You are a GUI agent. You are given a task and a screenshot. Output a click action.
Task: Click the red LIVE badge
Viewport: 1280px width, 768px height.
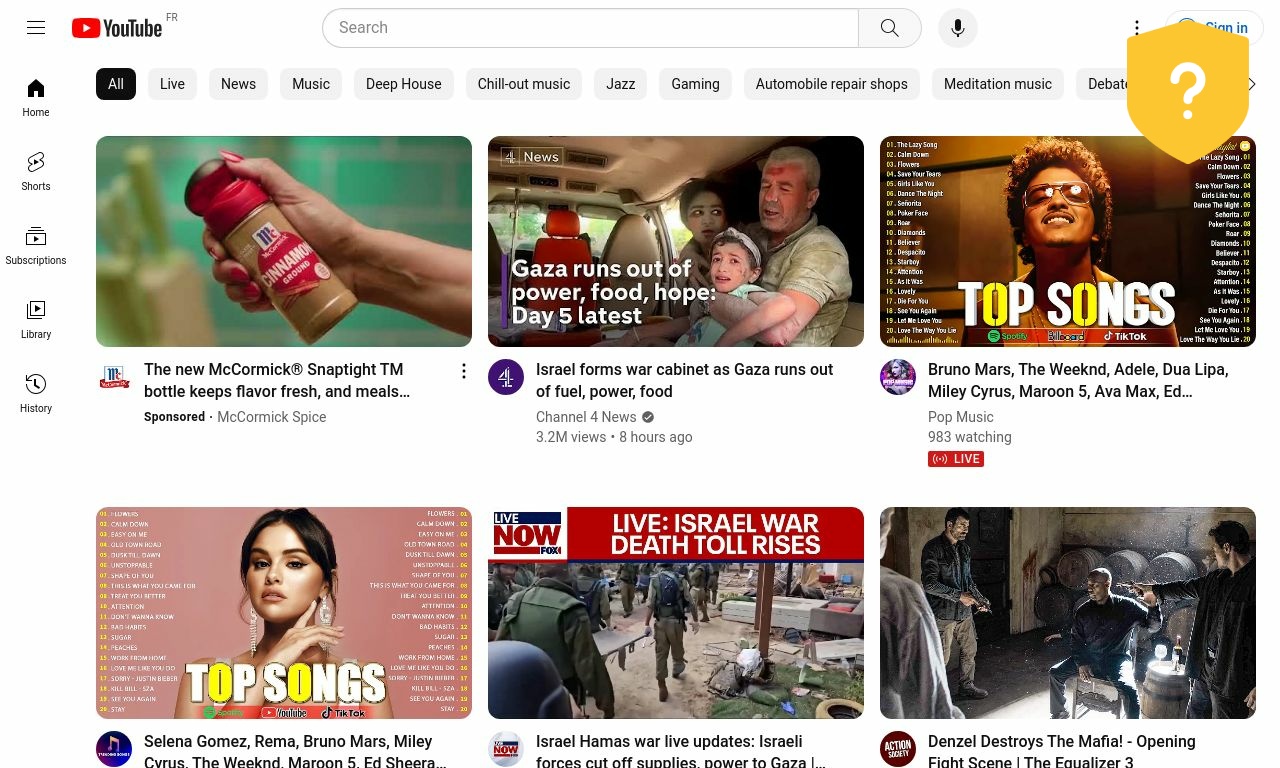(956, 459)
